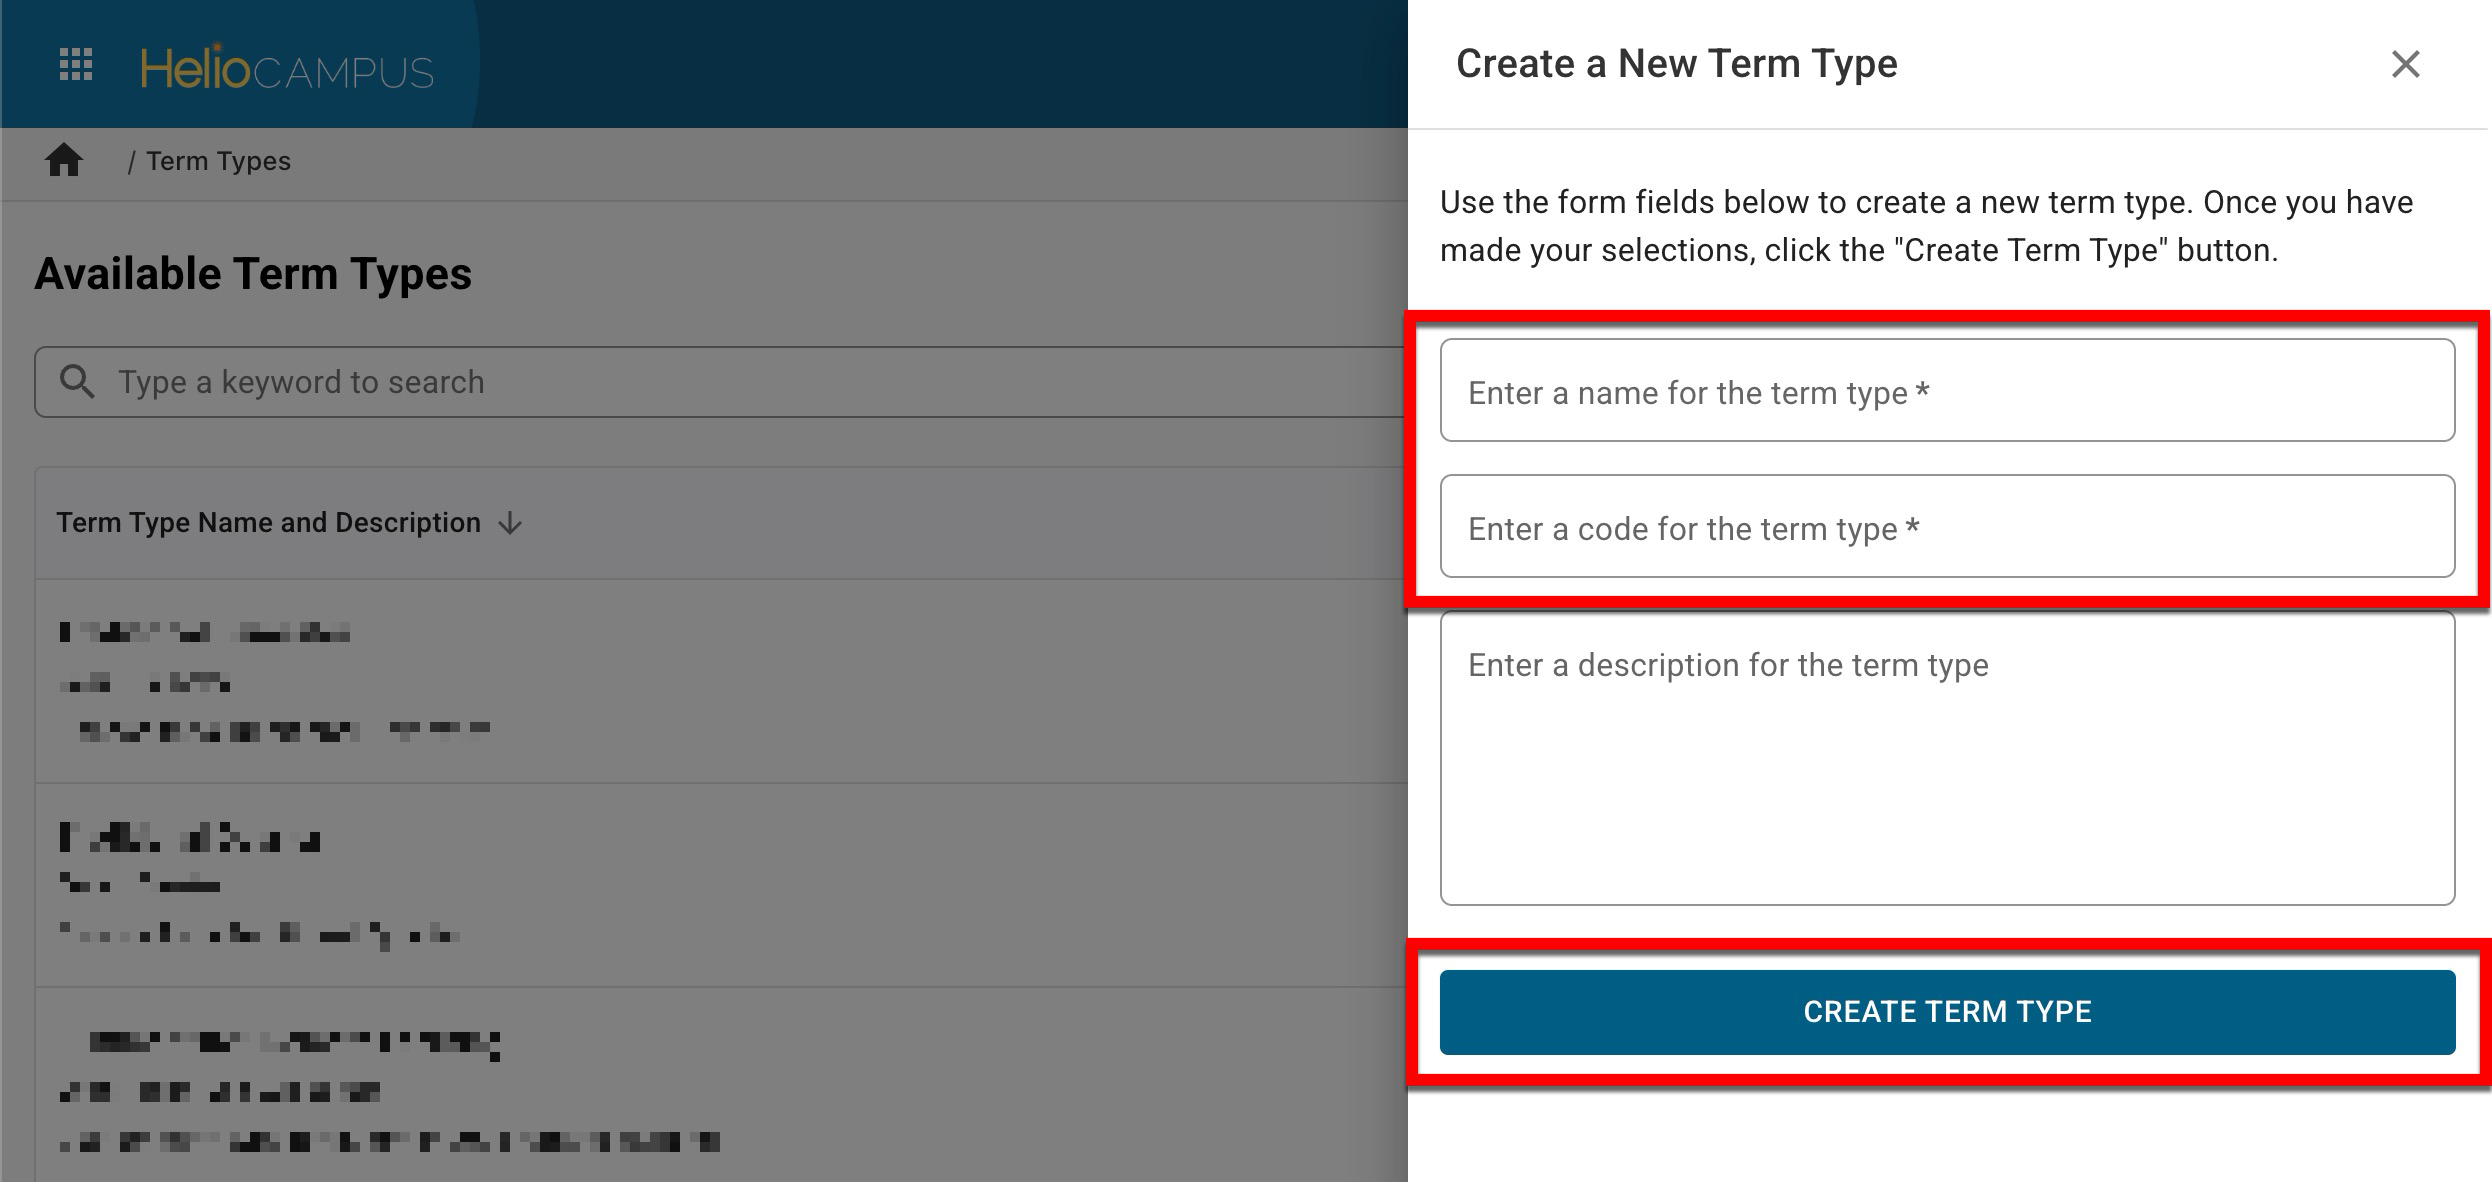Click the sort arrow beside Term Type Name
This screenshot has height=1182, width=2492.
pyautogui.click(x=510, y=523)
